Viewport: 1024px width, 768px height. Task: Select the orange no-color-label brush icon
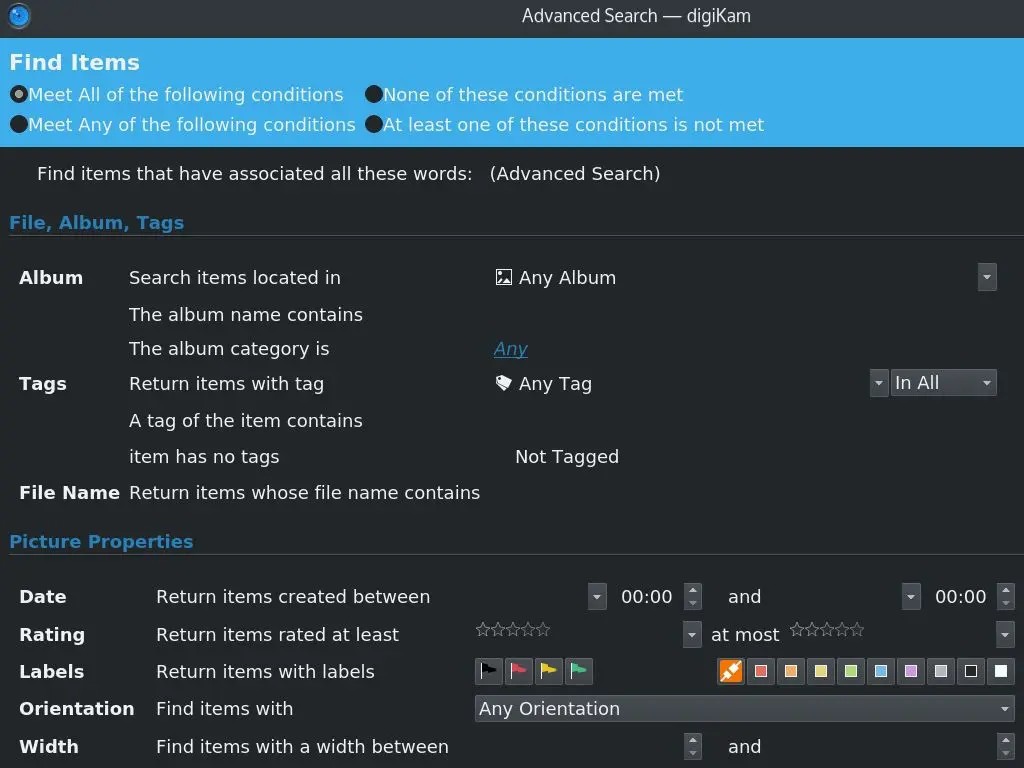[730, 671]
